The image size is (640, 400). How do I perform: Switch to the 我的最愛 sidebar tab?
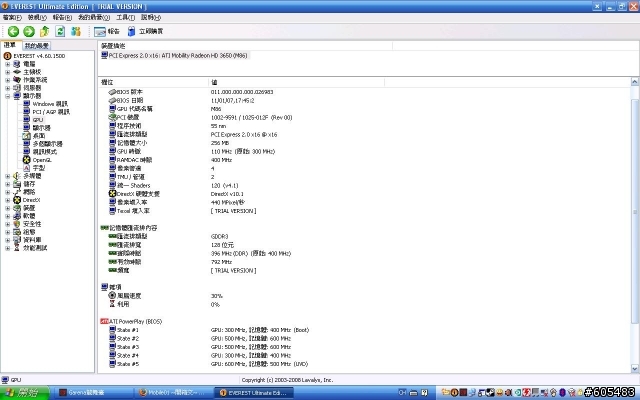click(x=36, y=46)
